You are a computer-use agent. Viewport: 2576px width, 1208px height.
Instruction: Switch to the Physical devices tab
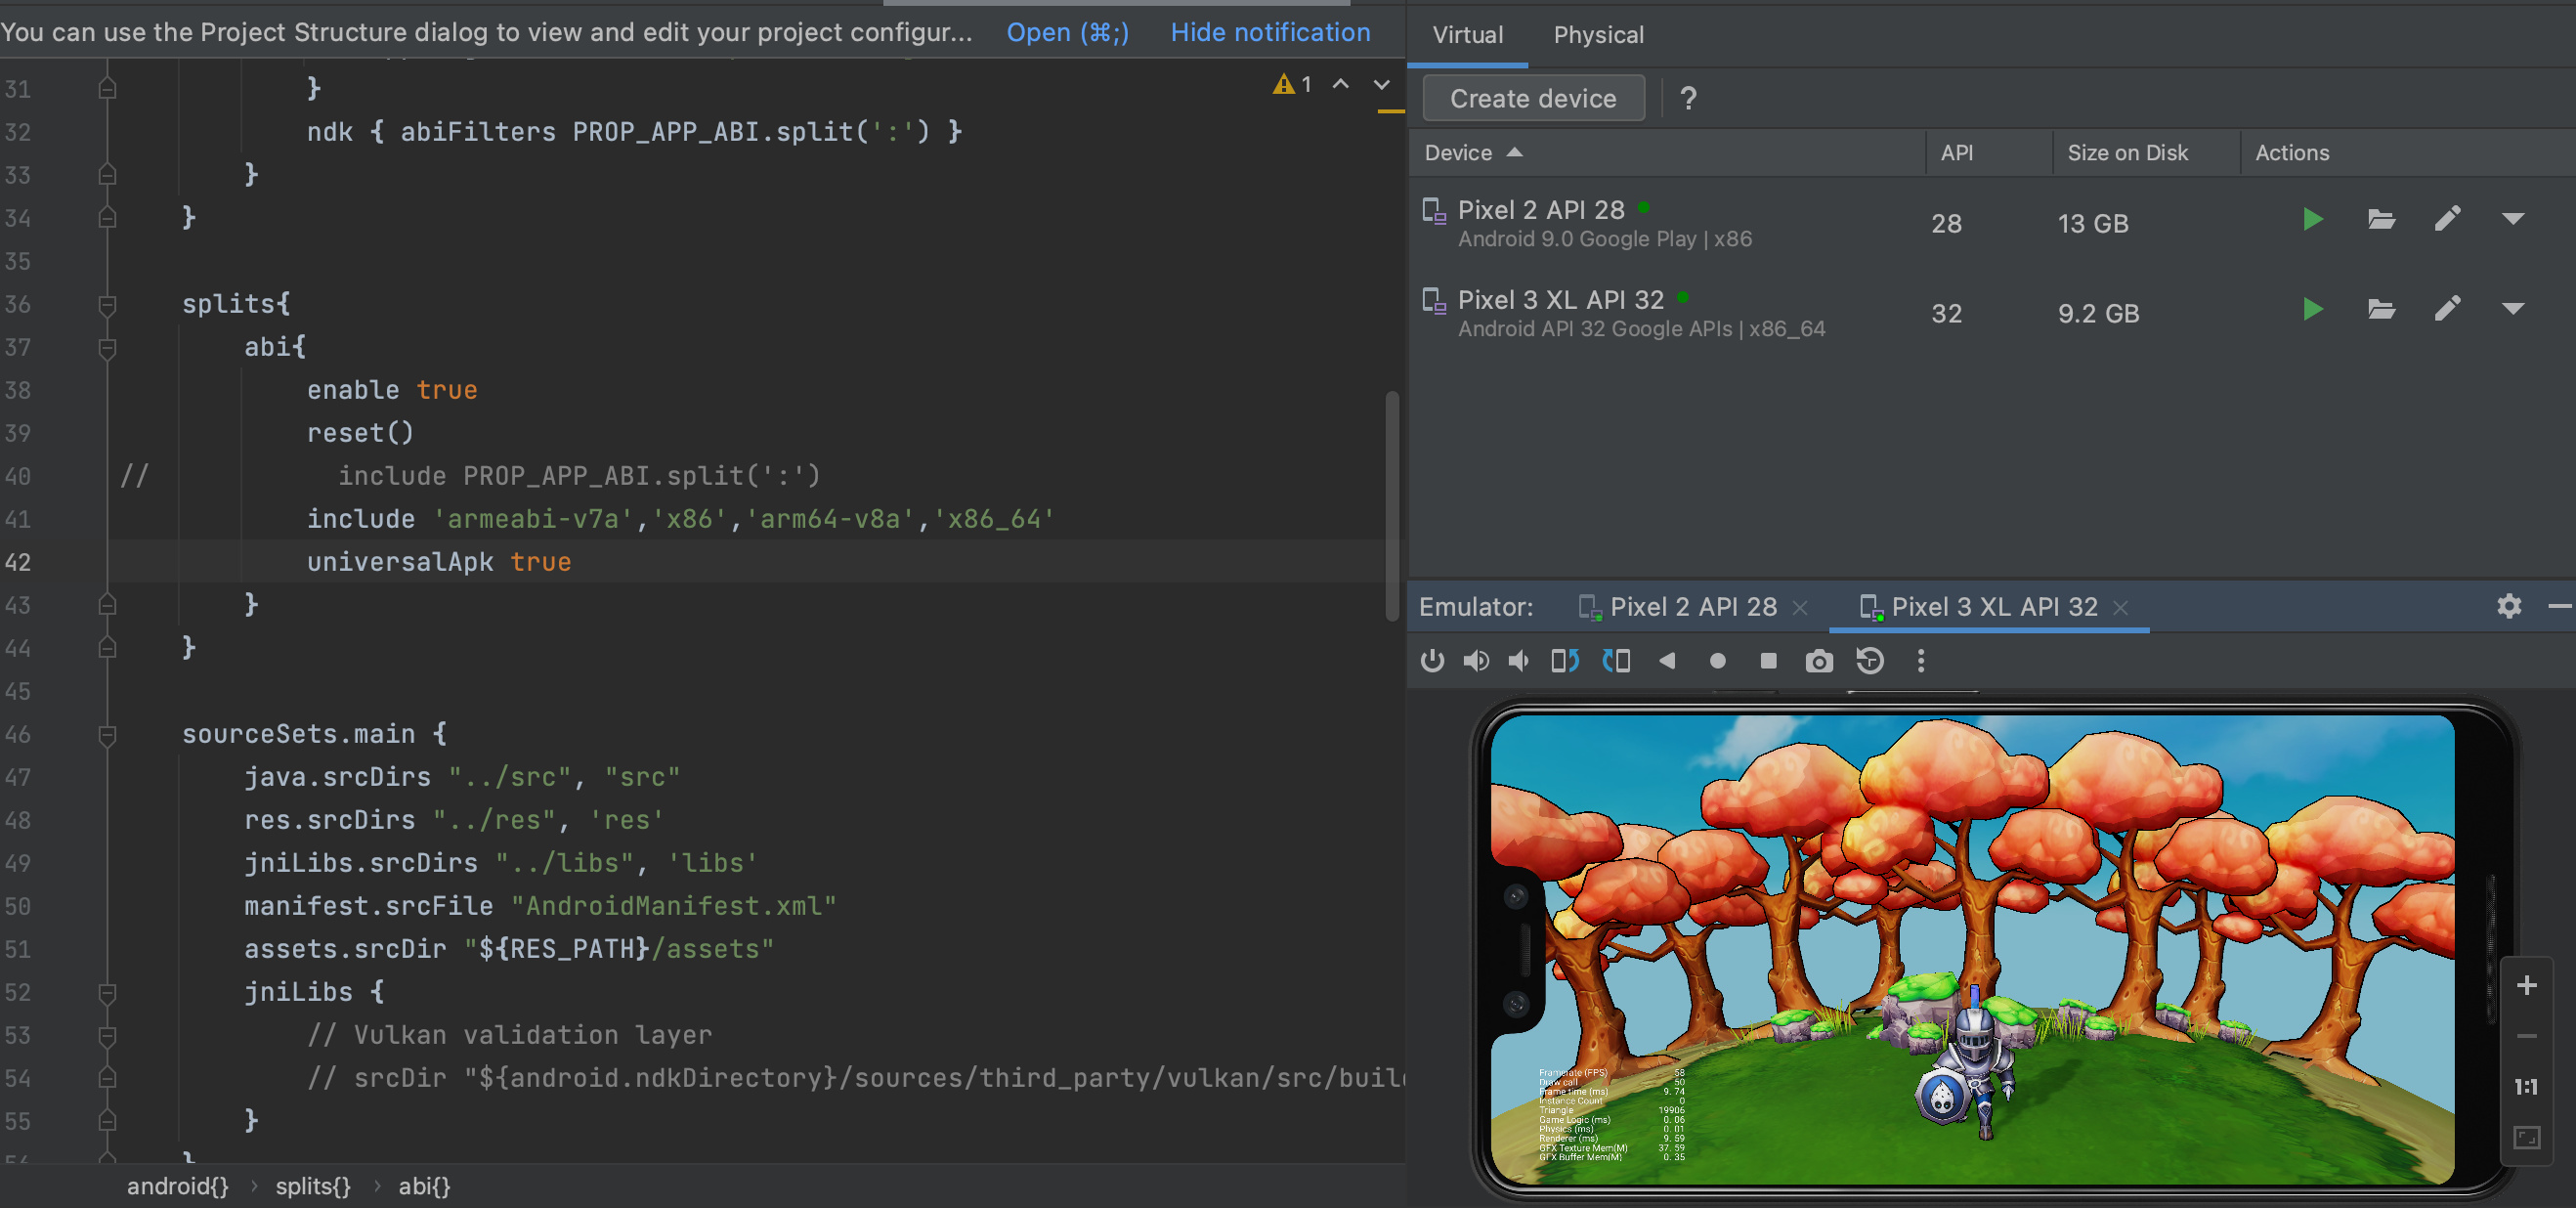coord(1597,35)
